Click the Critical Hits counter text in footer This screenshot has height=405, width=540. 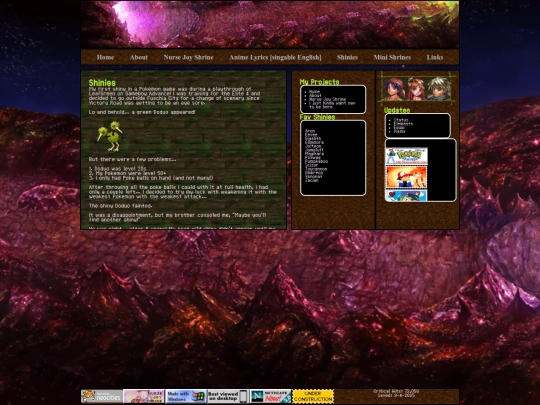click(396, 392)
